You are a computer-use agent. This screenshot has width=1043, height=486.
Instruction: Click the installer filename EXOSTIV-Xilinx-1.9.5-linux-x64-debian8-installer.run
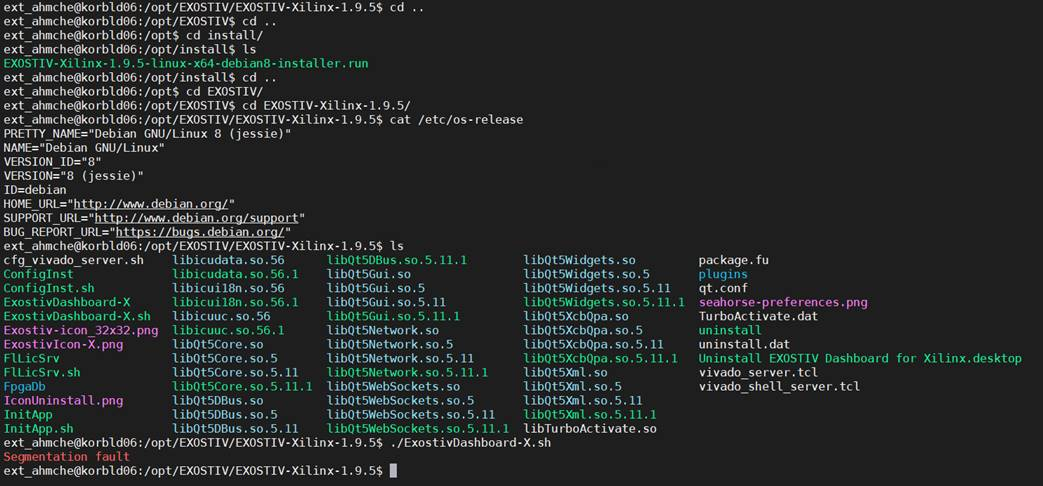186,64
